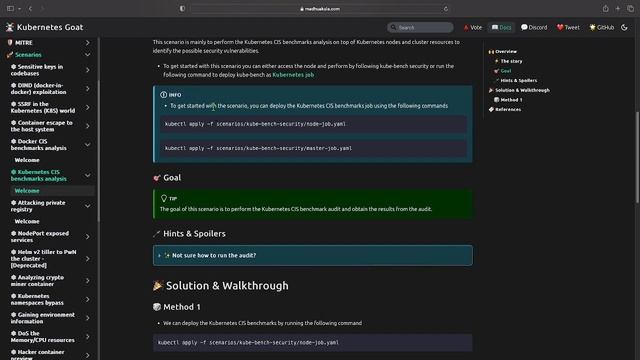Open a new tab with plus icon
This screenshot has height=360, width=640.
(618, 9)
